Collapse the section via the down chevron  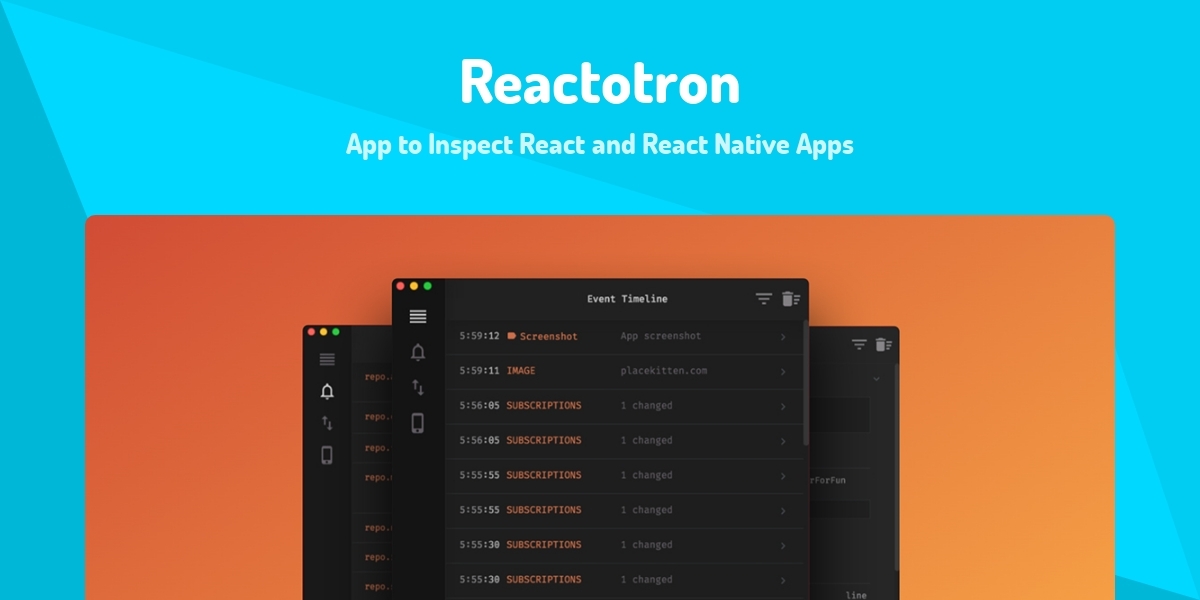875,378
